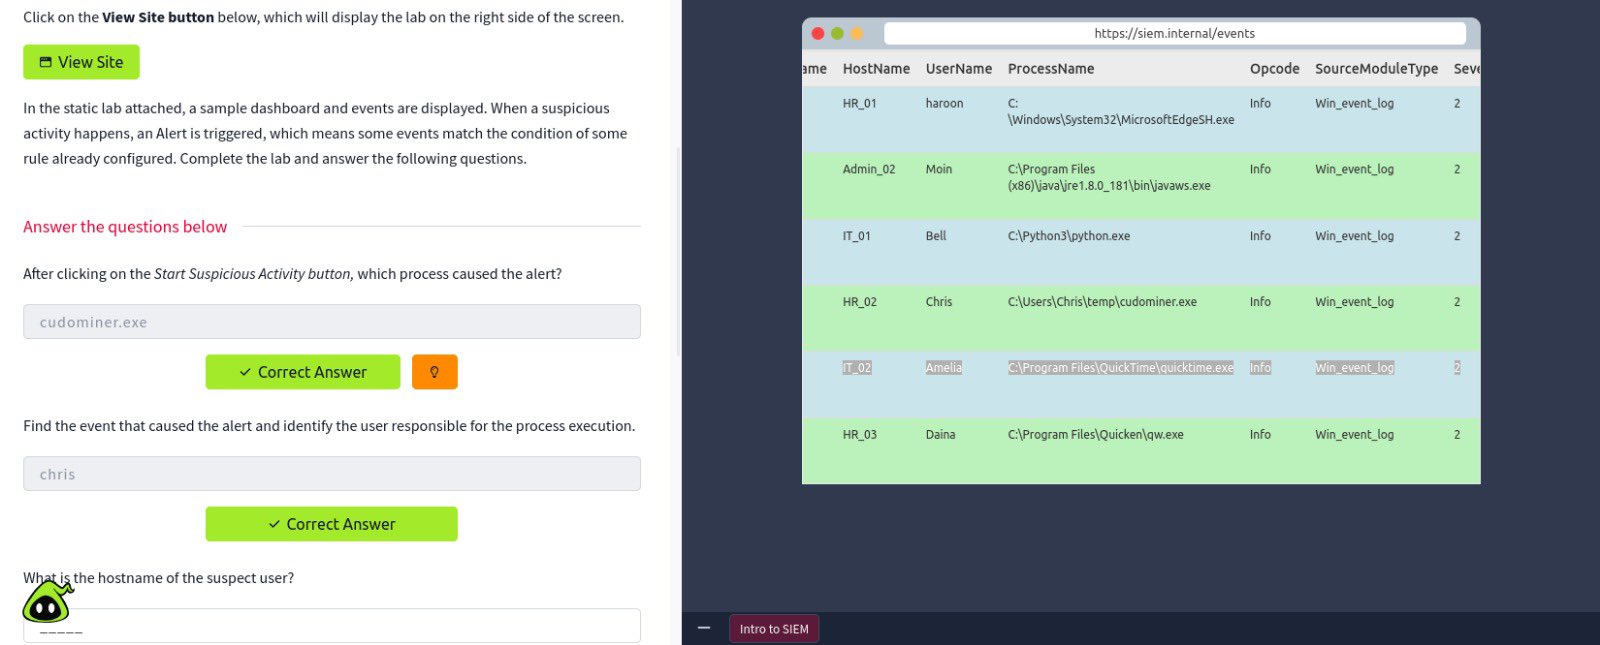Viewport: 1600px width, 645px height.
Task: Click the first Correct Answer button
Action: (x=302, y=372)
